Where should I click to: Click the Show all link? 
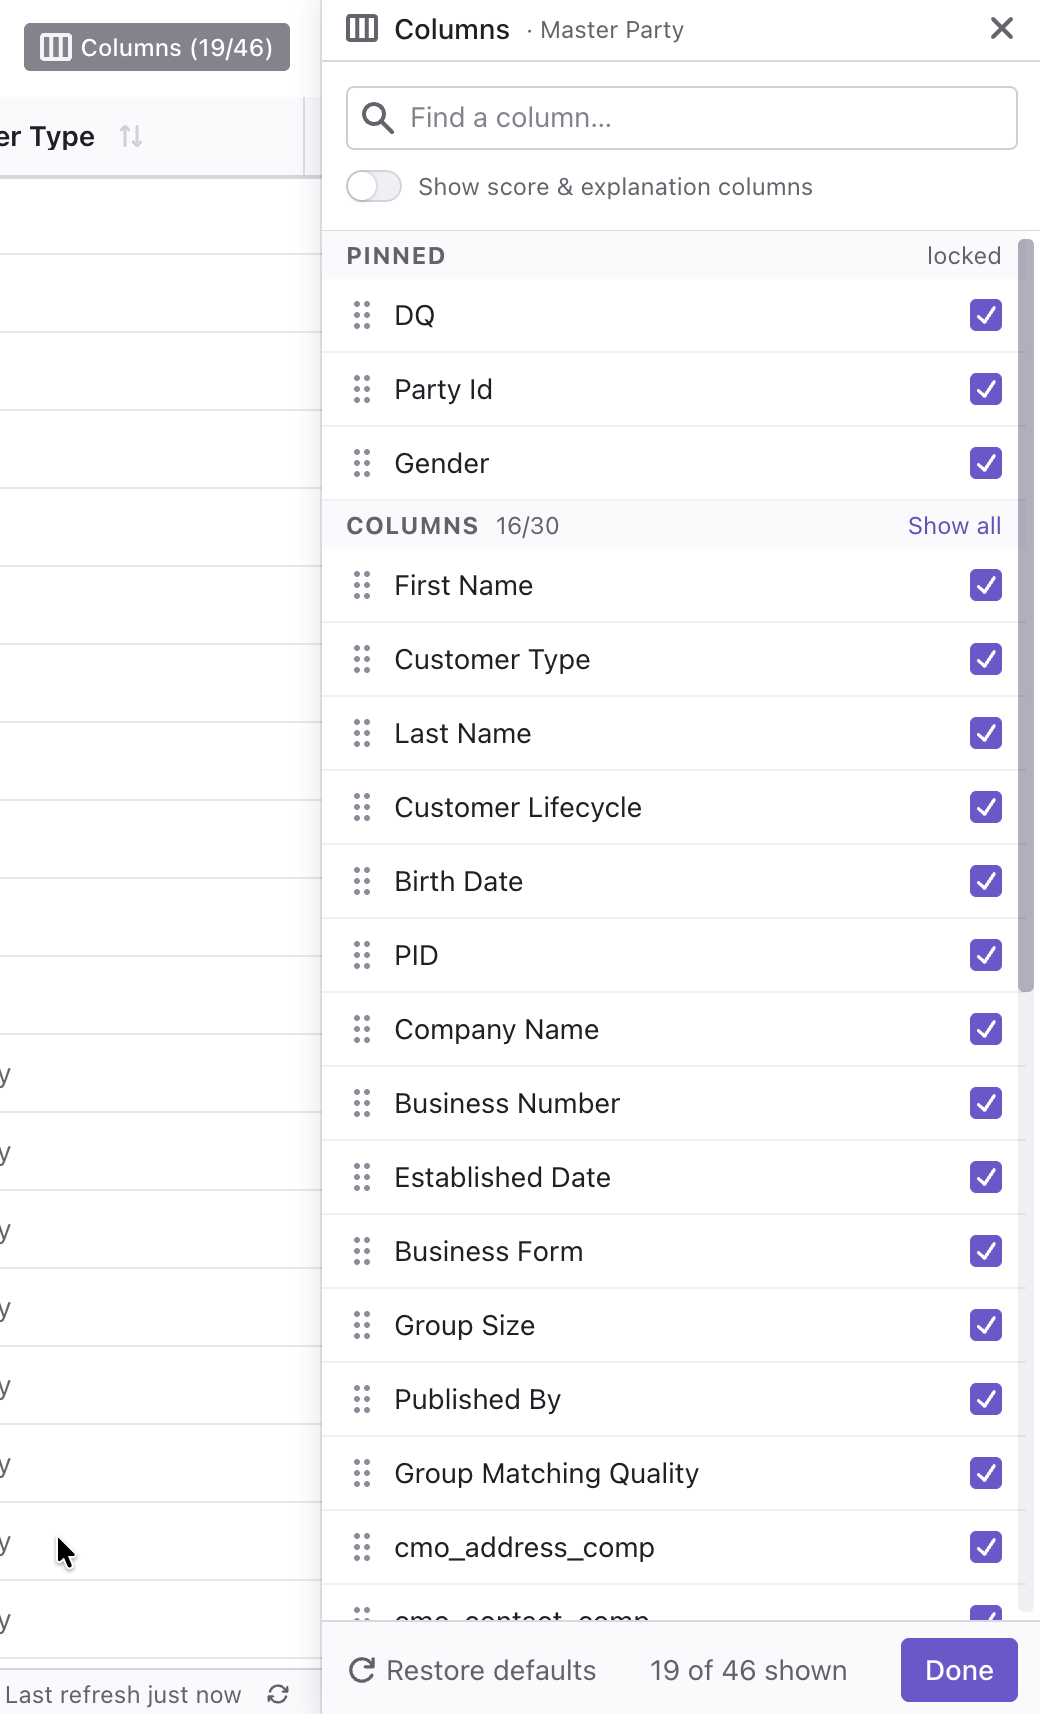tap(954, 526)
